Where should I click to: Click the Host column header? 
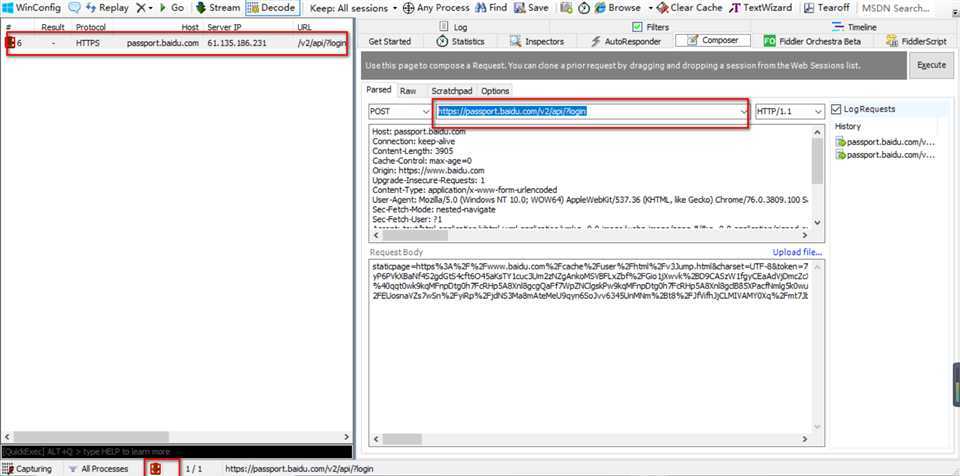pos(190,28)
